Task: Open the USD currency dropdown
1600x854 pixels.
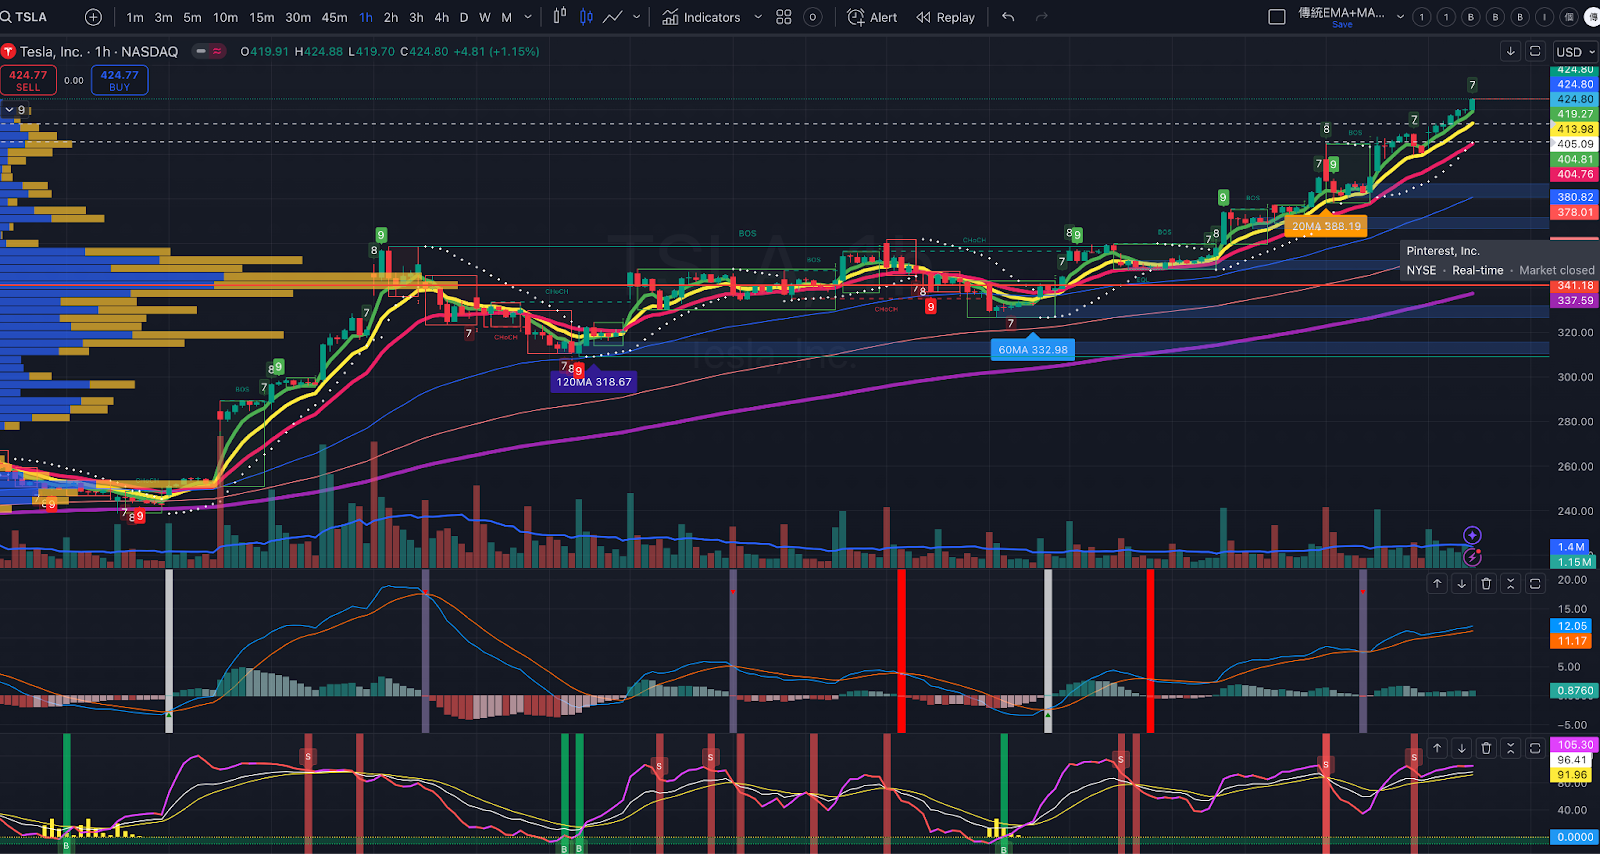Action: click(1575, 52)
